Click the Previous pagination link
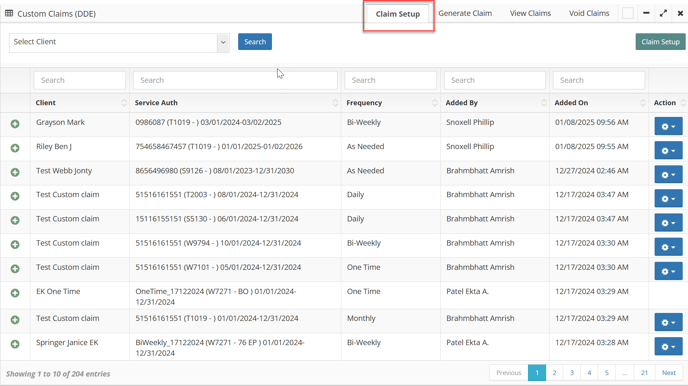The height and width of the screenshot is (386, 688). click(x=509, y=373)
